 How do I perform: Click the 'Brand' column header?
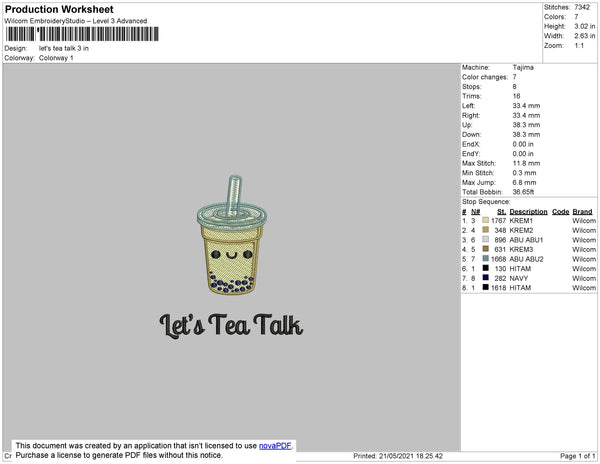tap(582, 212)
